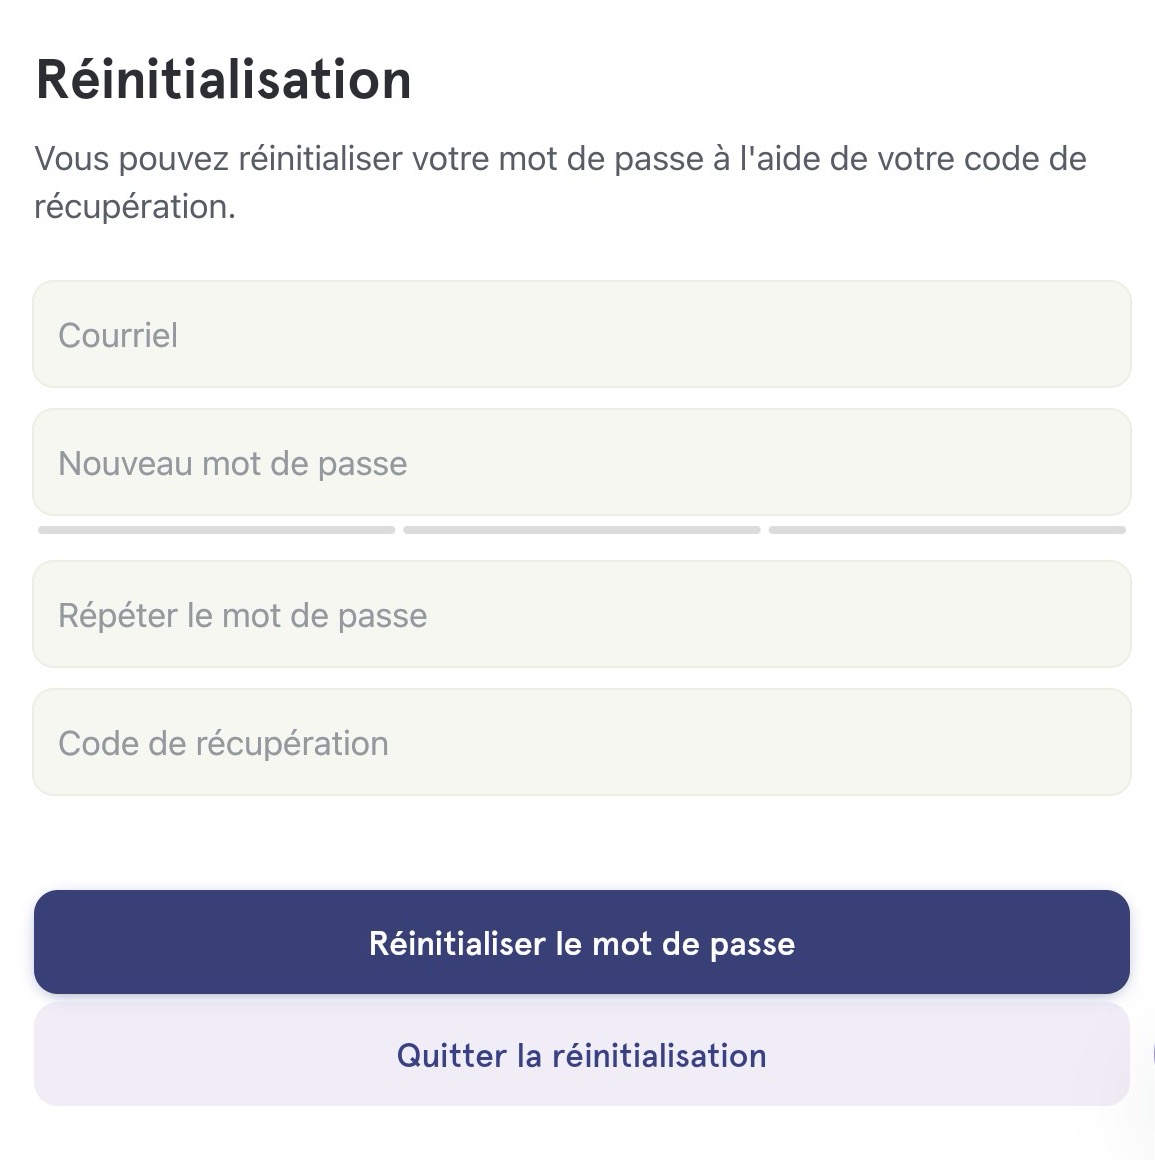Click the word récupération in the description

(x=135, y=207)
